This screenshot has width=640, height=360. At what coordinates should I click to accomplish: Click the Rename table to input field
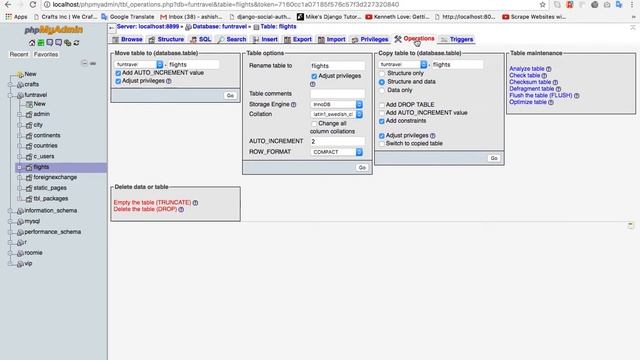[337, 66]
